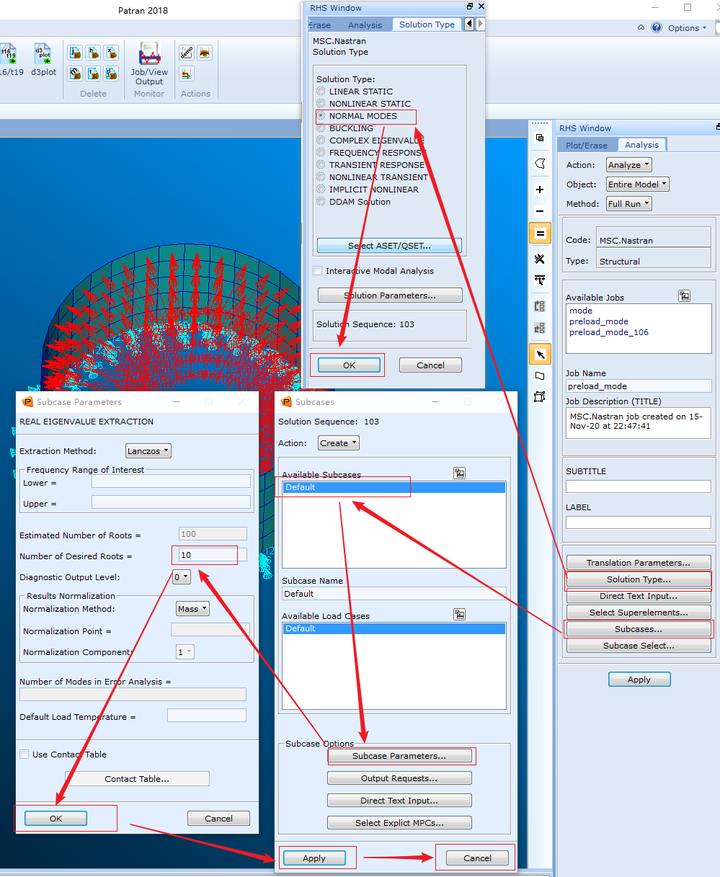Enable Interactive Modal Analysis checkbox
Image resolution: width=720 pixels, height=877 pixels.
pyautogui.click(x=318, y=271)
